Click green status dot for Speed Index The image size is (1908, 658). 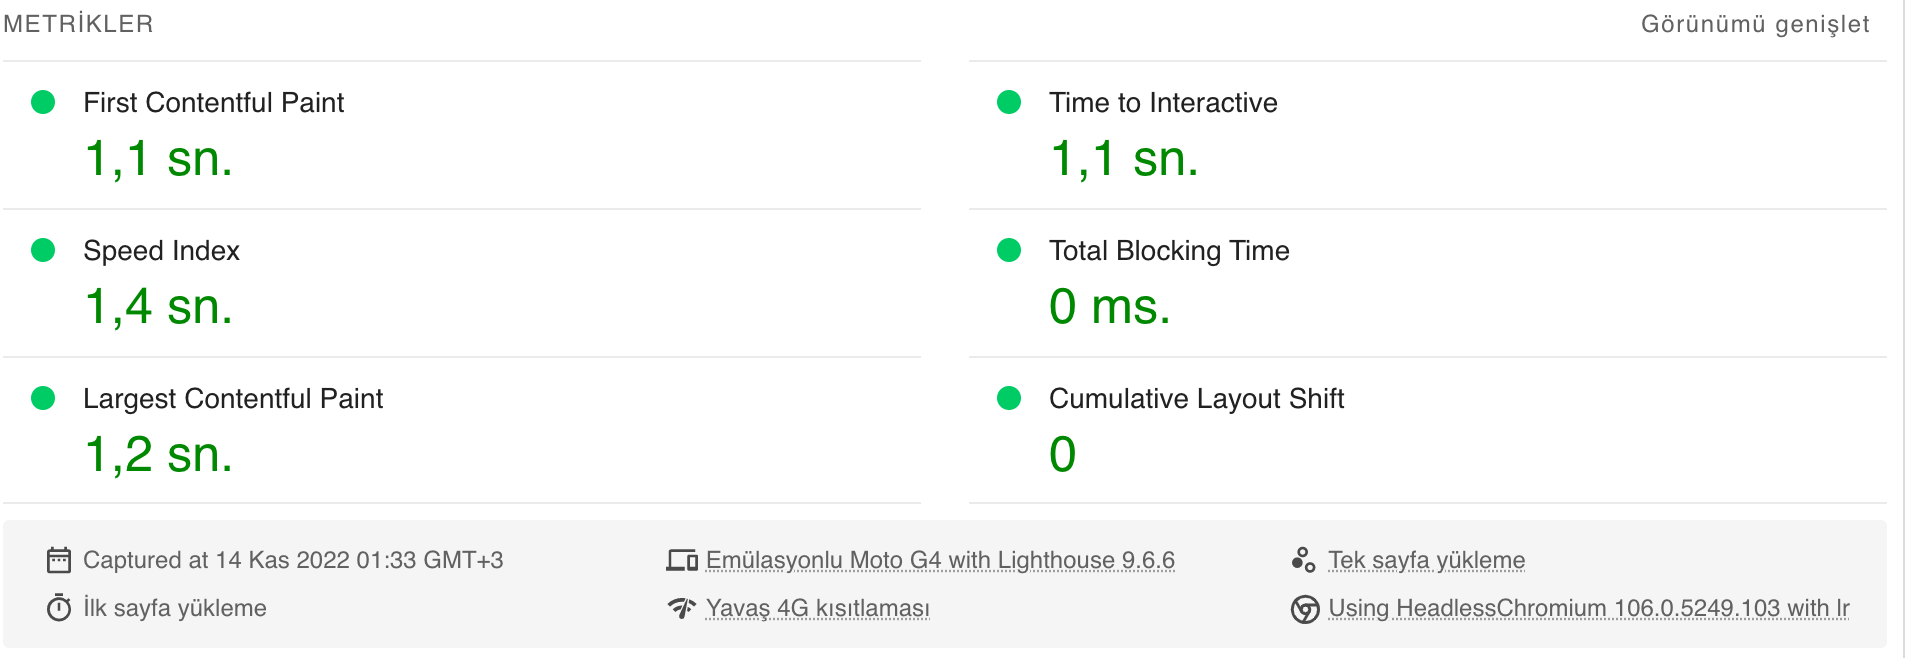(x=43, y=250)
